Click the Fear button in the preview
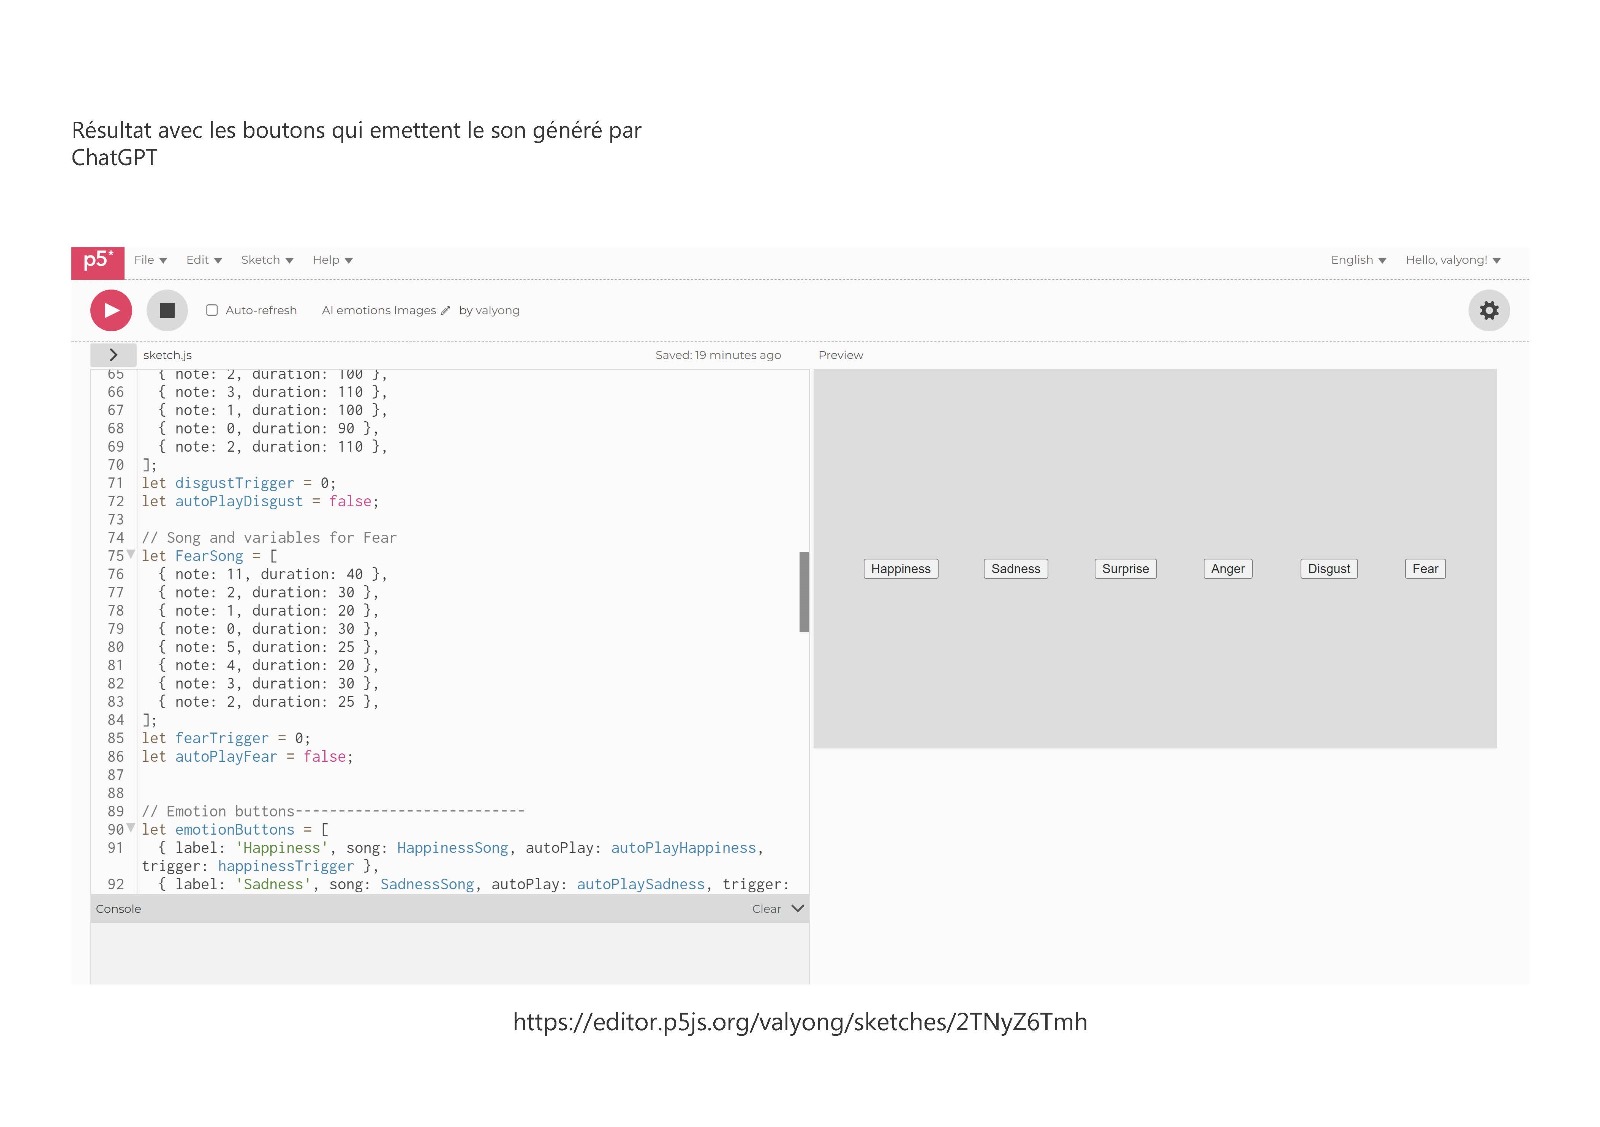Viewport: 1600px width, 1127px height. click(x=1425, y=569)
